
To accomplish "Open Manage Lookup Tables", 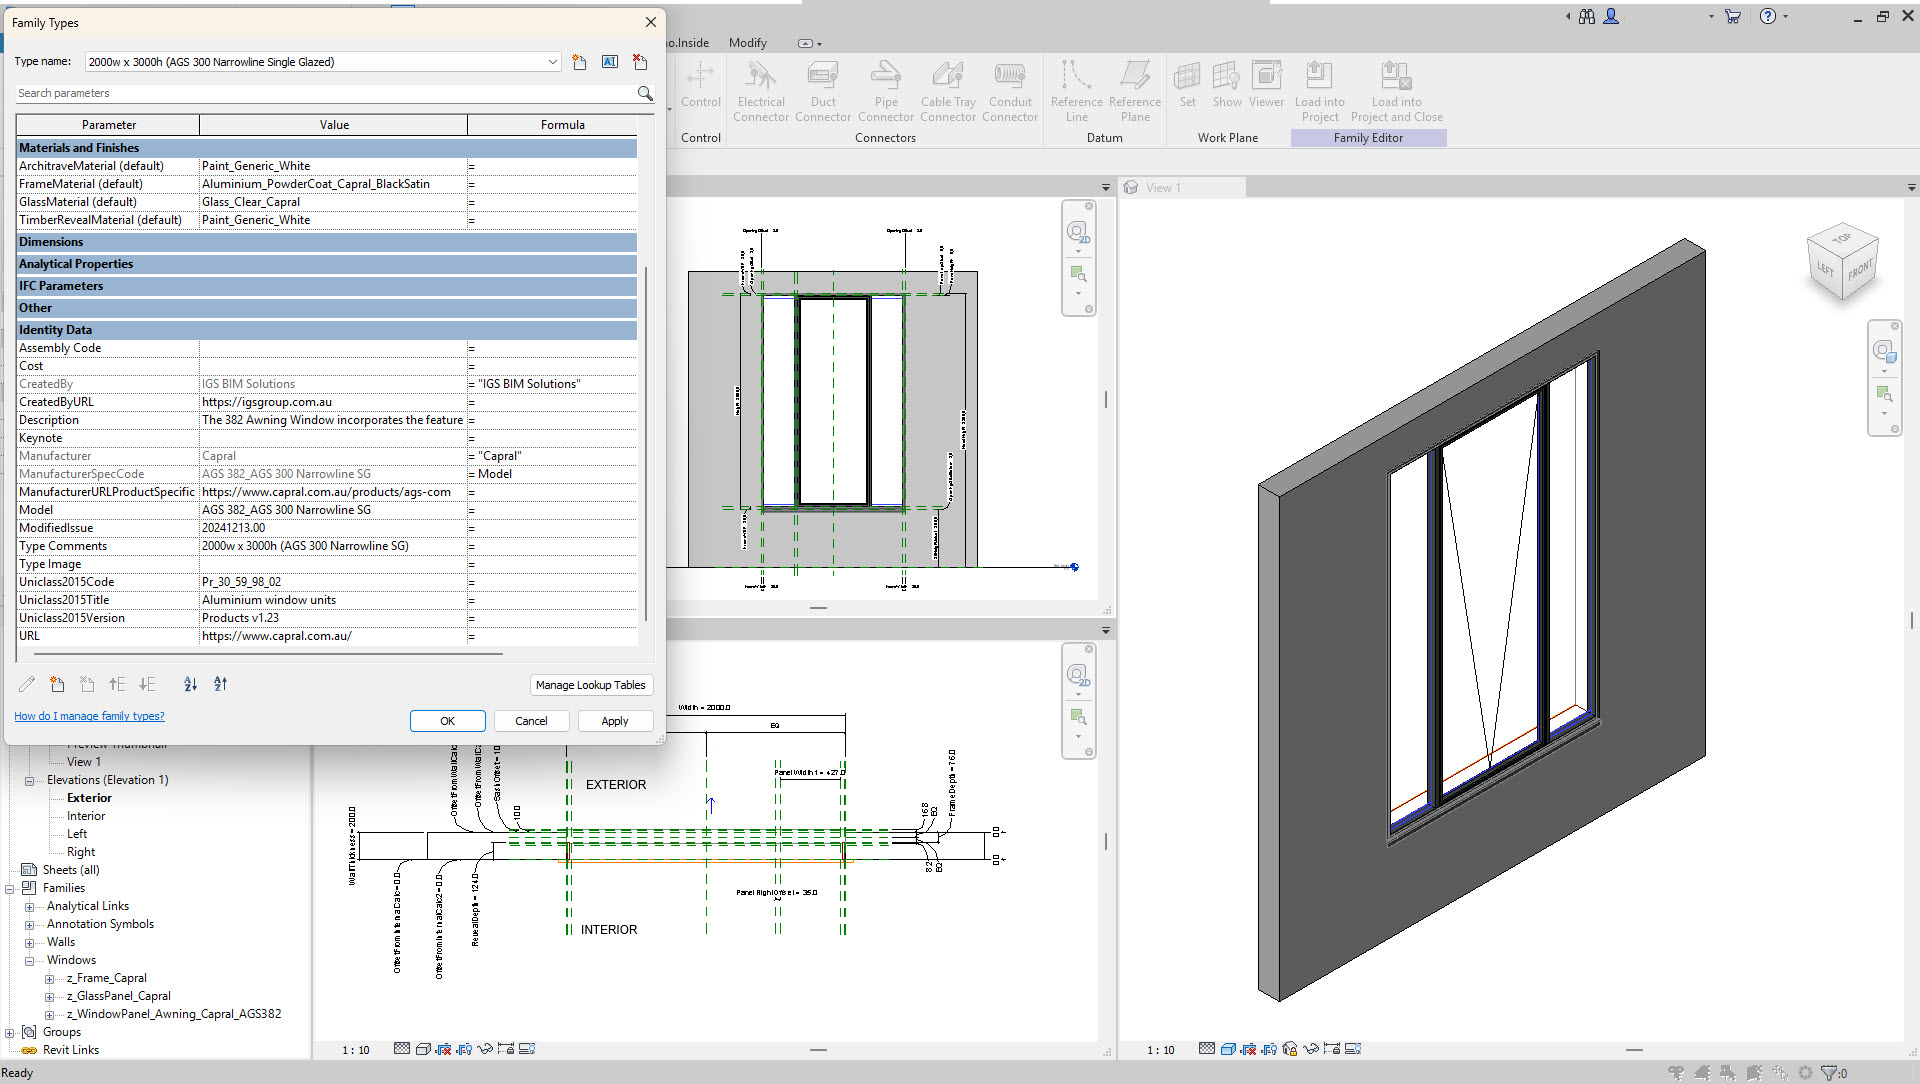I will pyautogui.click(x=590, y=685).
